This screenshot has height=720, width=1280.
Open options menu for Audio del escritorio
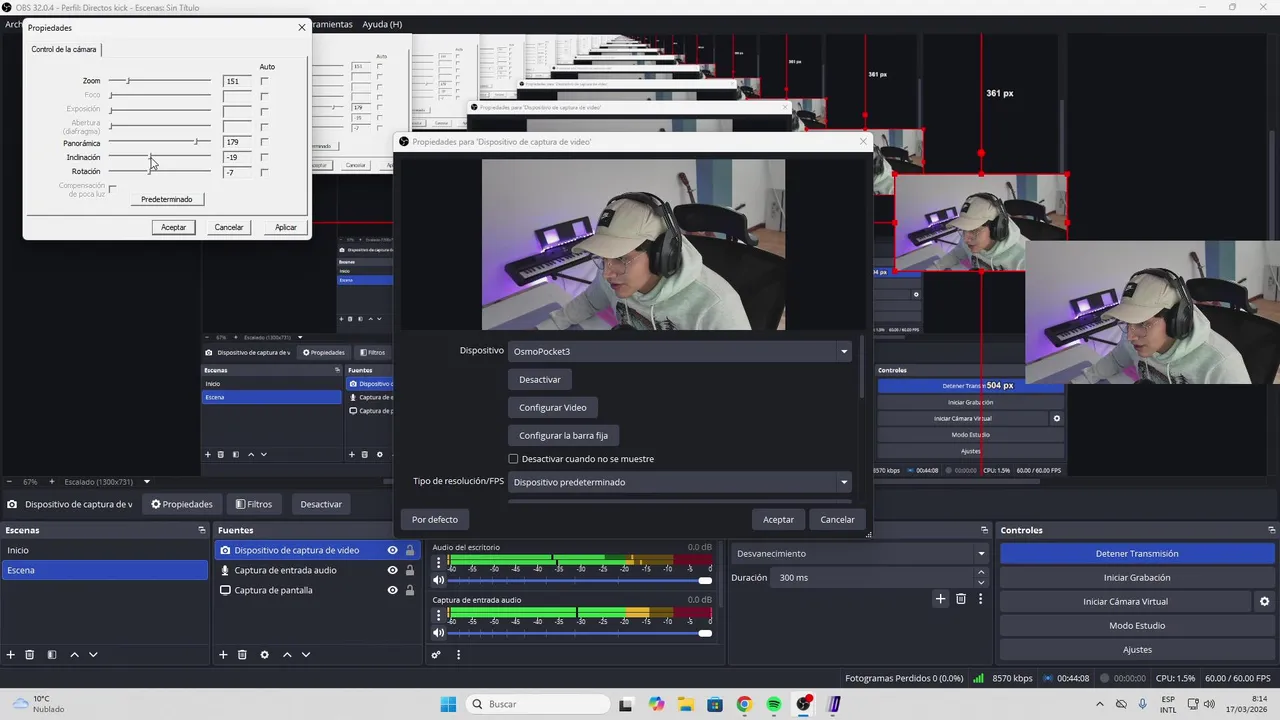coord(438,562)
